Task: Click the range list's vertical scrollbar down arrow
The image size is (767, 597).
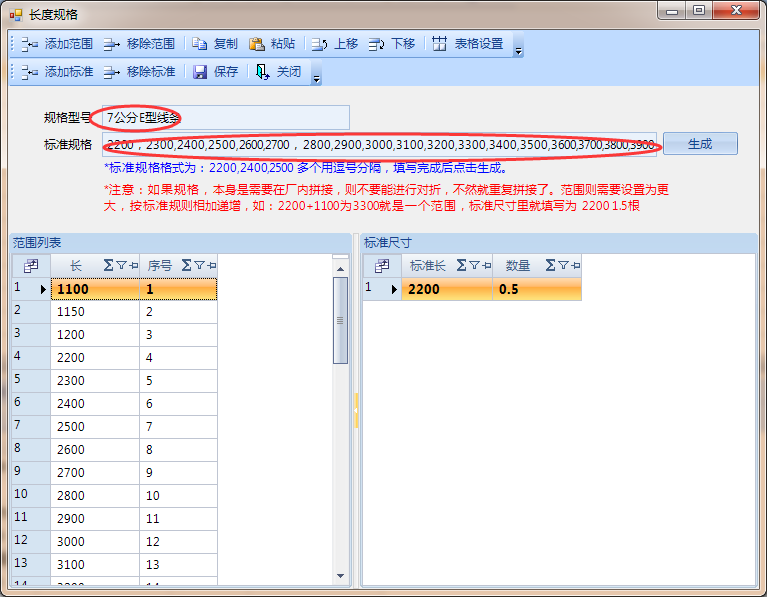Action: tap(341, 576)
